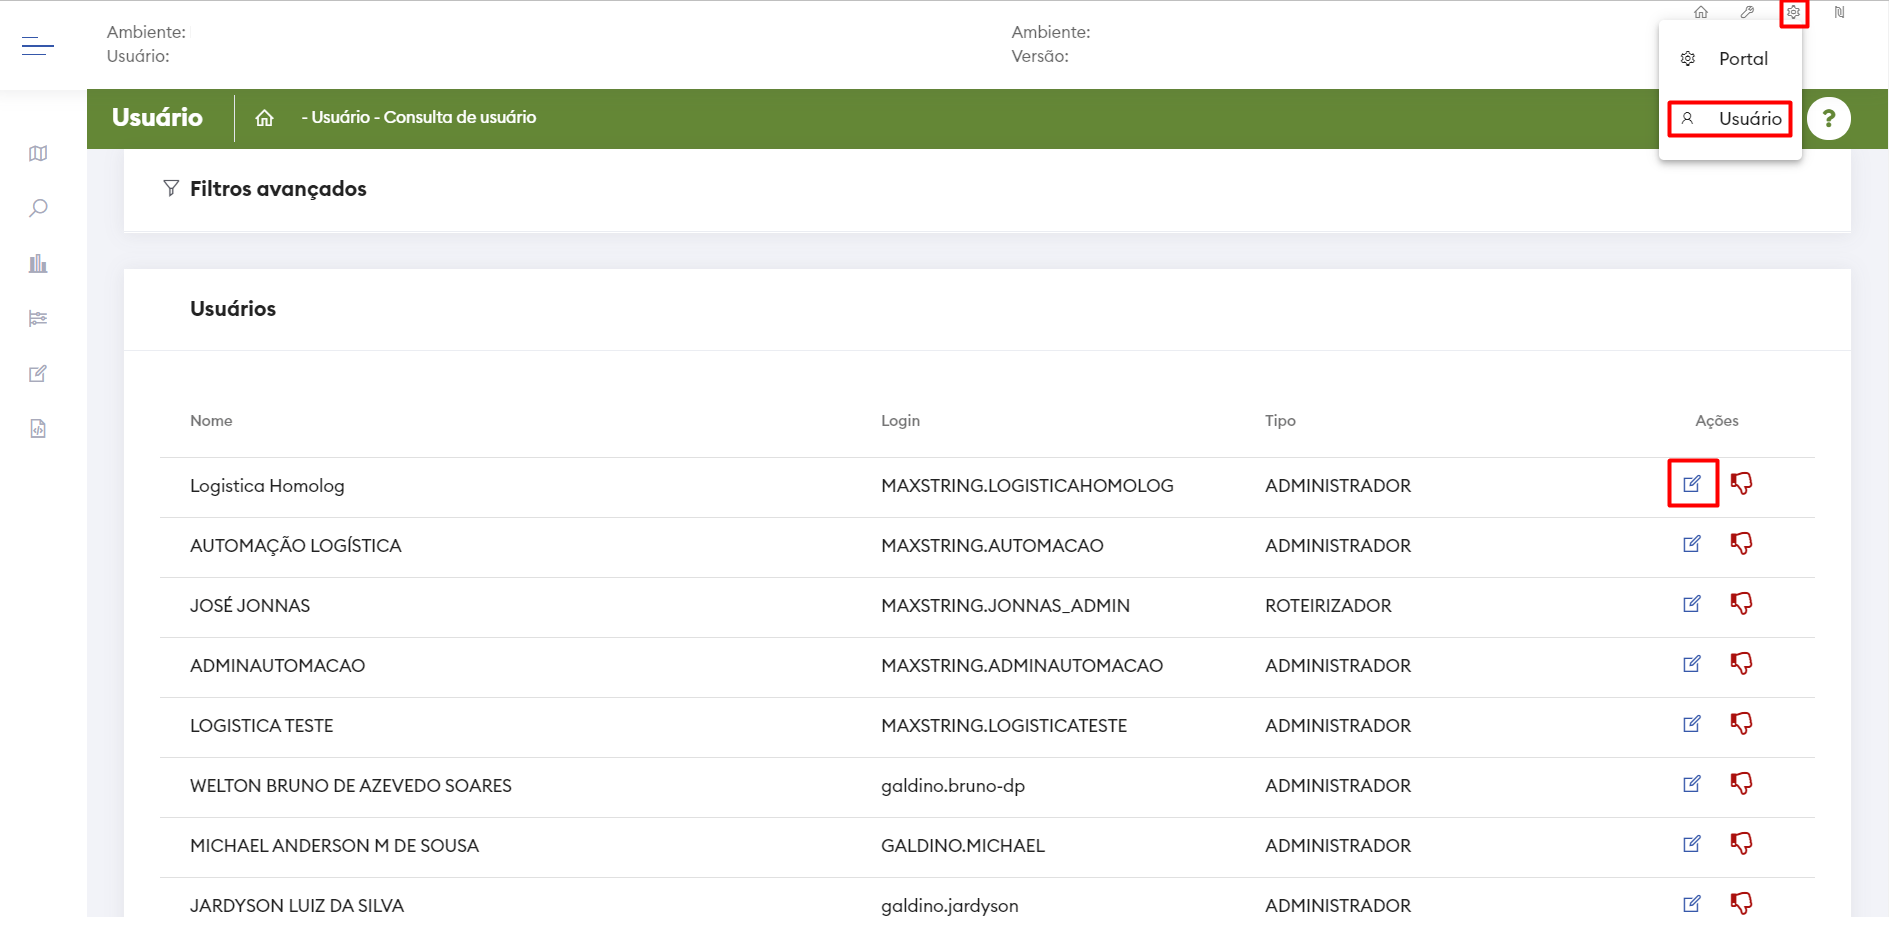Open the green question mark help button

1828,119
